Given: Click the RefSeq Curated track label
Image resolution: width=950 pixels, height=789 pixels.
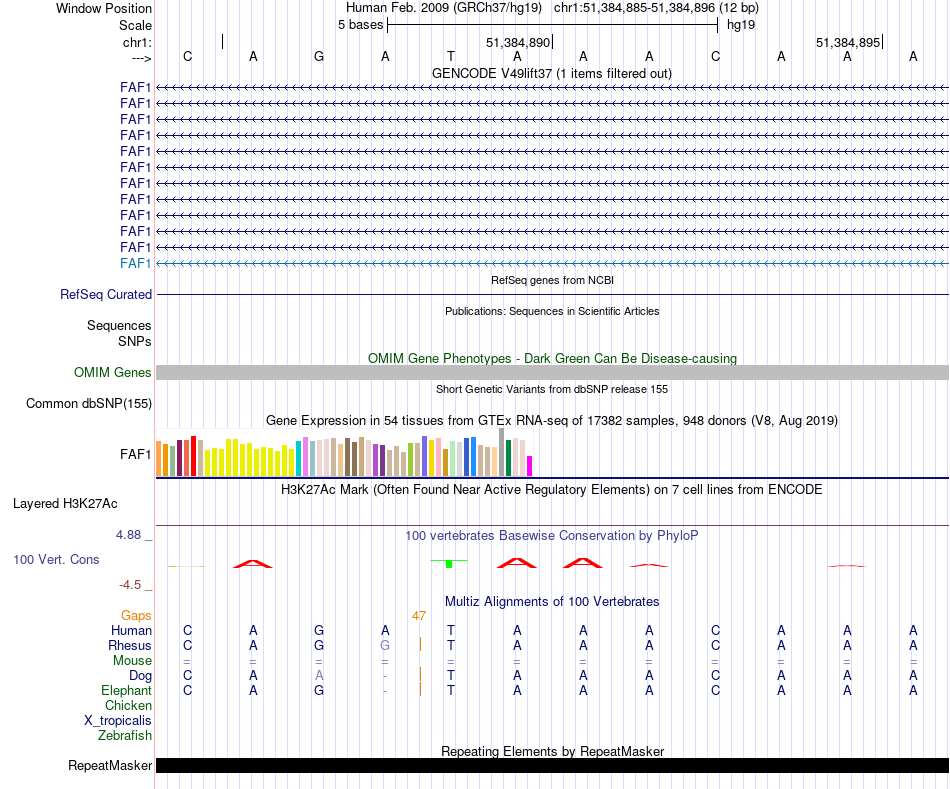Looking at the screenshot, I should pyautogui.click(x=106, y=295).
